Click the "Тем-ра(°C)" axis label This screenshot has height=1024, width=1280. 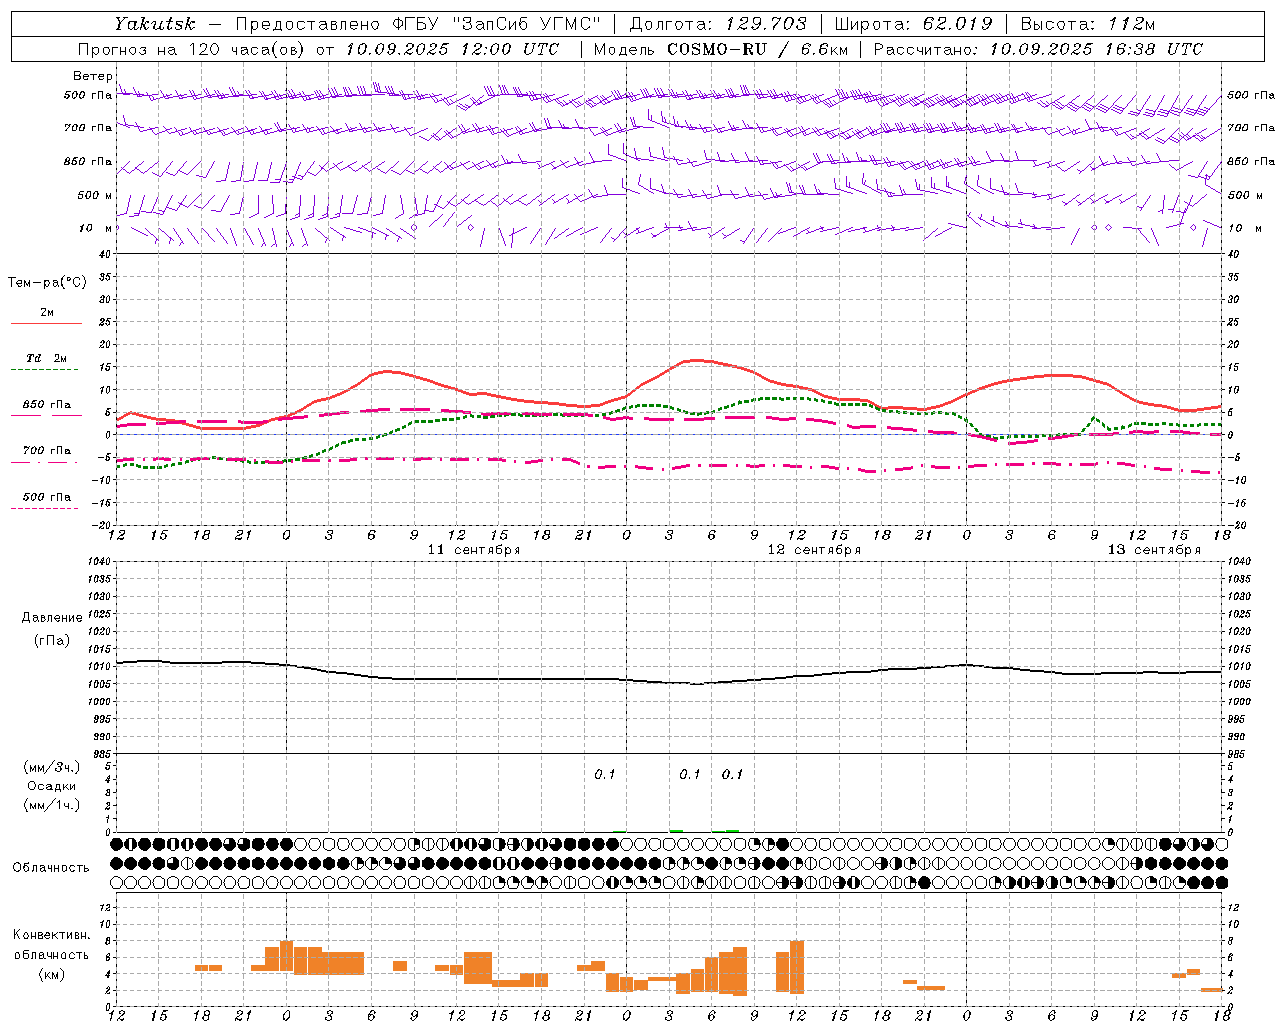click(x=47, y=283)
